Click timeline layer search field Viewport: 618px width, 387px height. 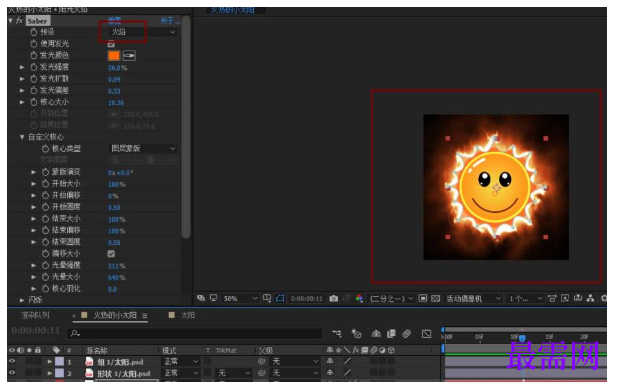tap(195, 333)
